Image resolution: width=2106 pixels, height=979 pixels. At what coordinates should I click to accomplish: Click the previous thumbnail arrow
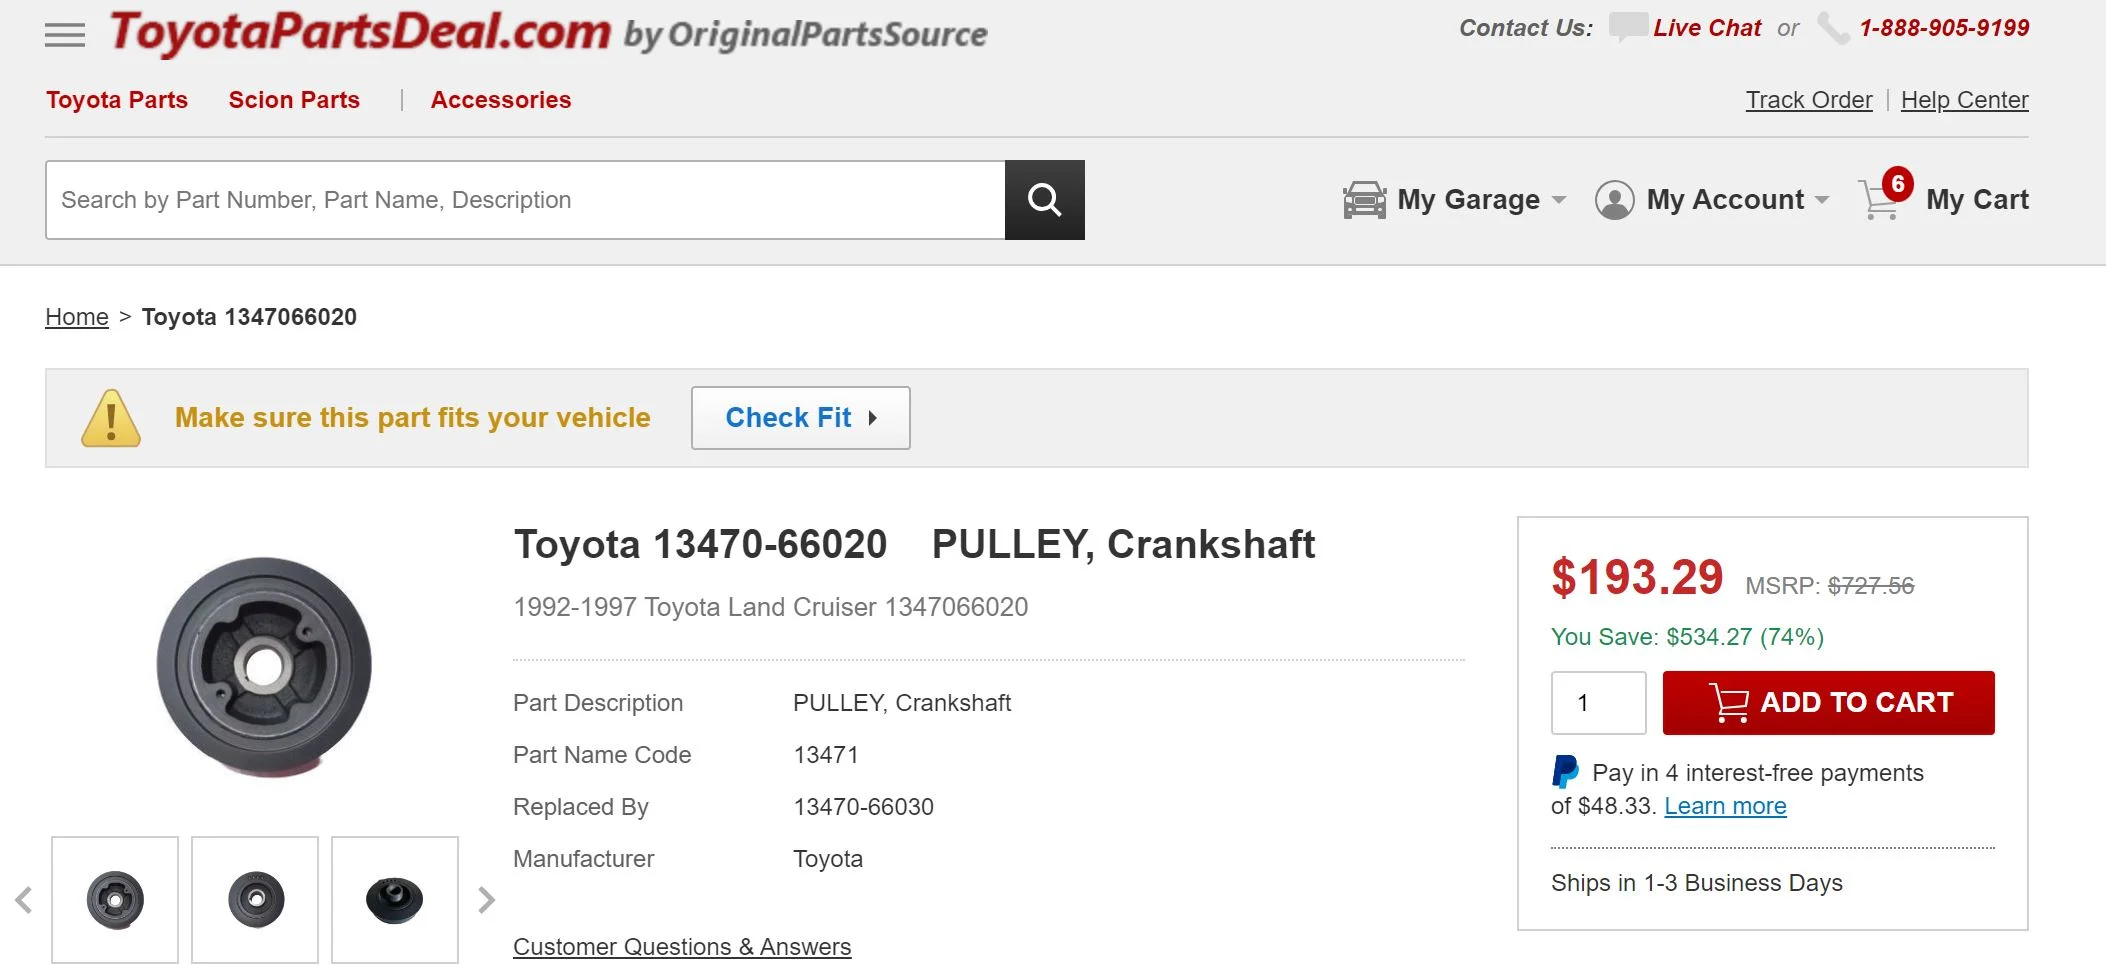(24, 900)
